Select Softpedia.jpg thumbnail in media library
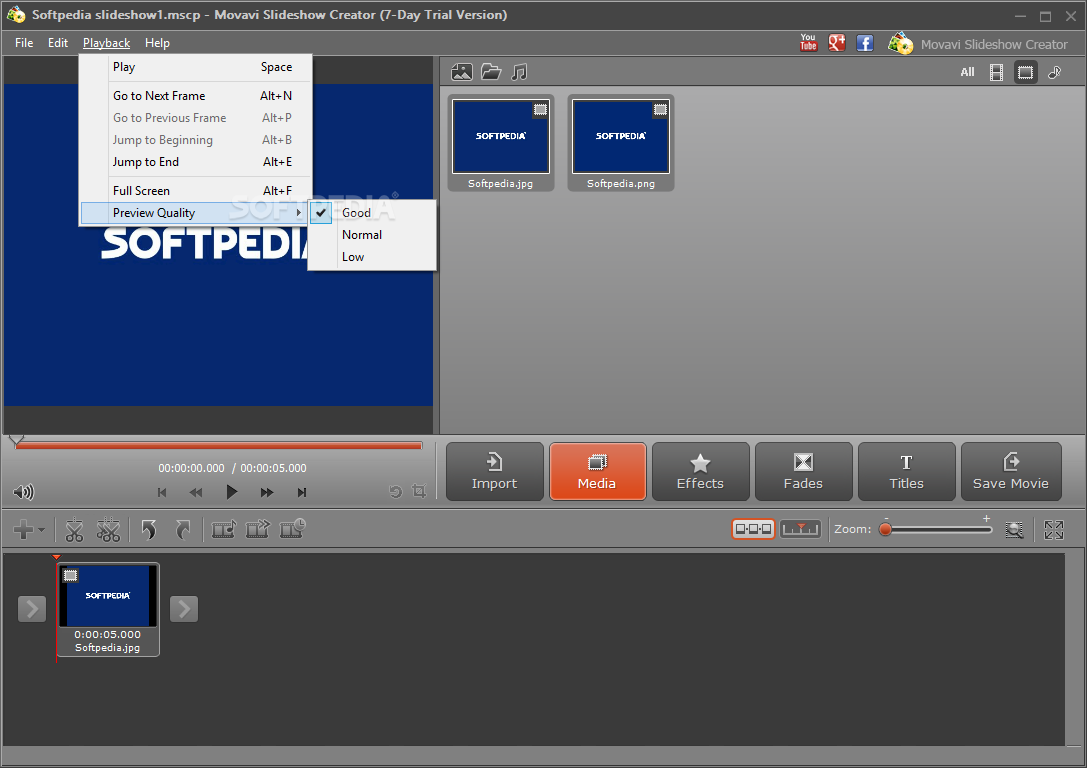The width and height of the screenshot is (1087, 768). [501, 143]
